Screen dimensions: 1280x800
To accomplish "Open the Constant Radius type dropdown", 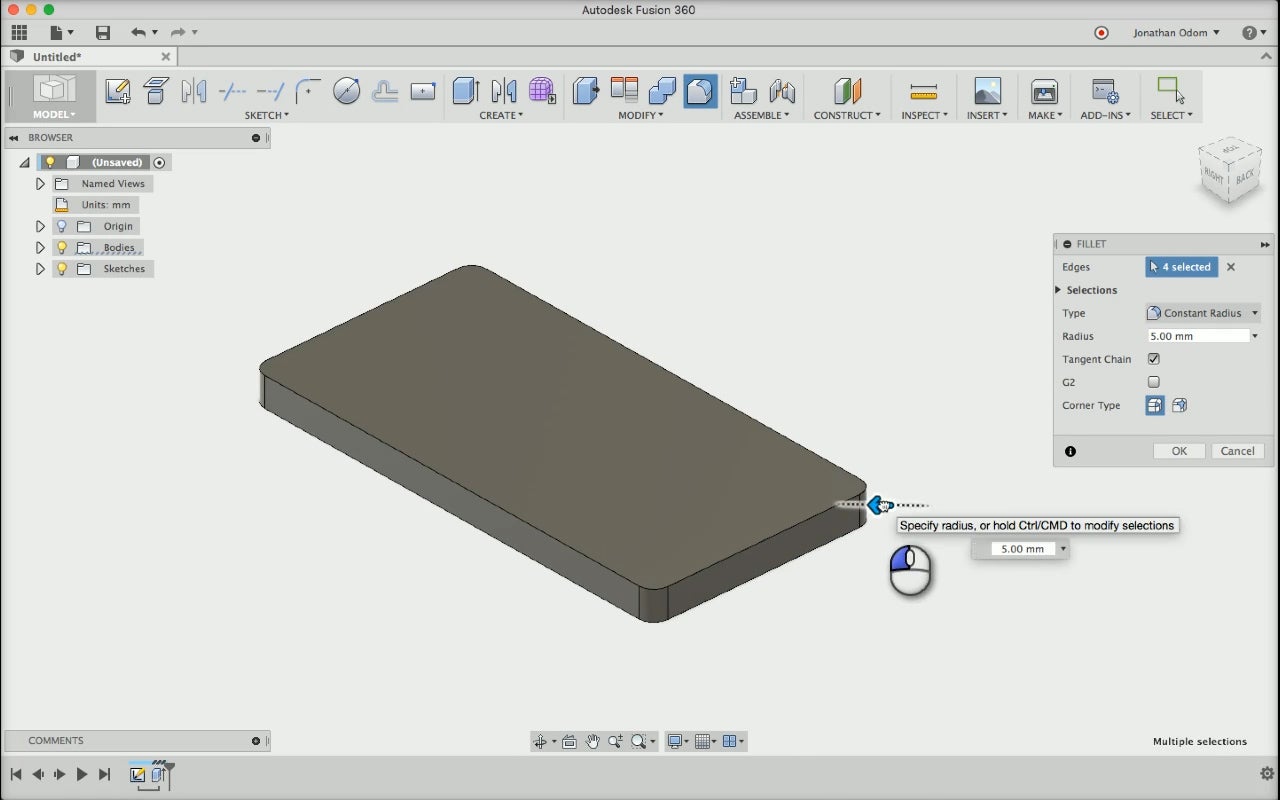I will (1202, 313).
